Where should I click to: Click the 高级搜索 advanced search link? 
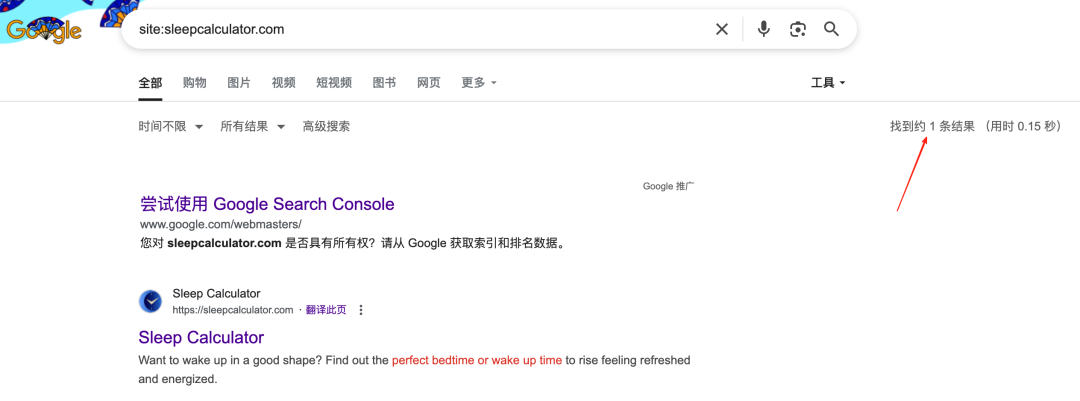pos(326,127)
